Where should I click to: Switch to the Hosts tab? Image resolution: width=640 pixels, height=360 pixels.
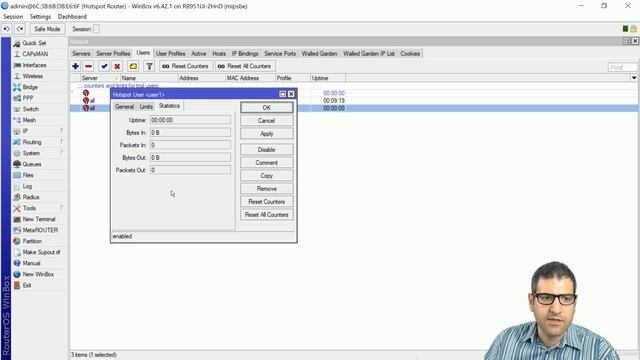(x=219, y=53)
